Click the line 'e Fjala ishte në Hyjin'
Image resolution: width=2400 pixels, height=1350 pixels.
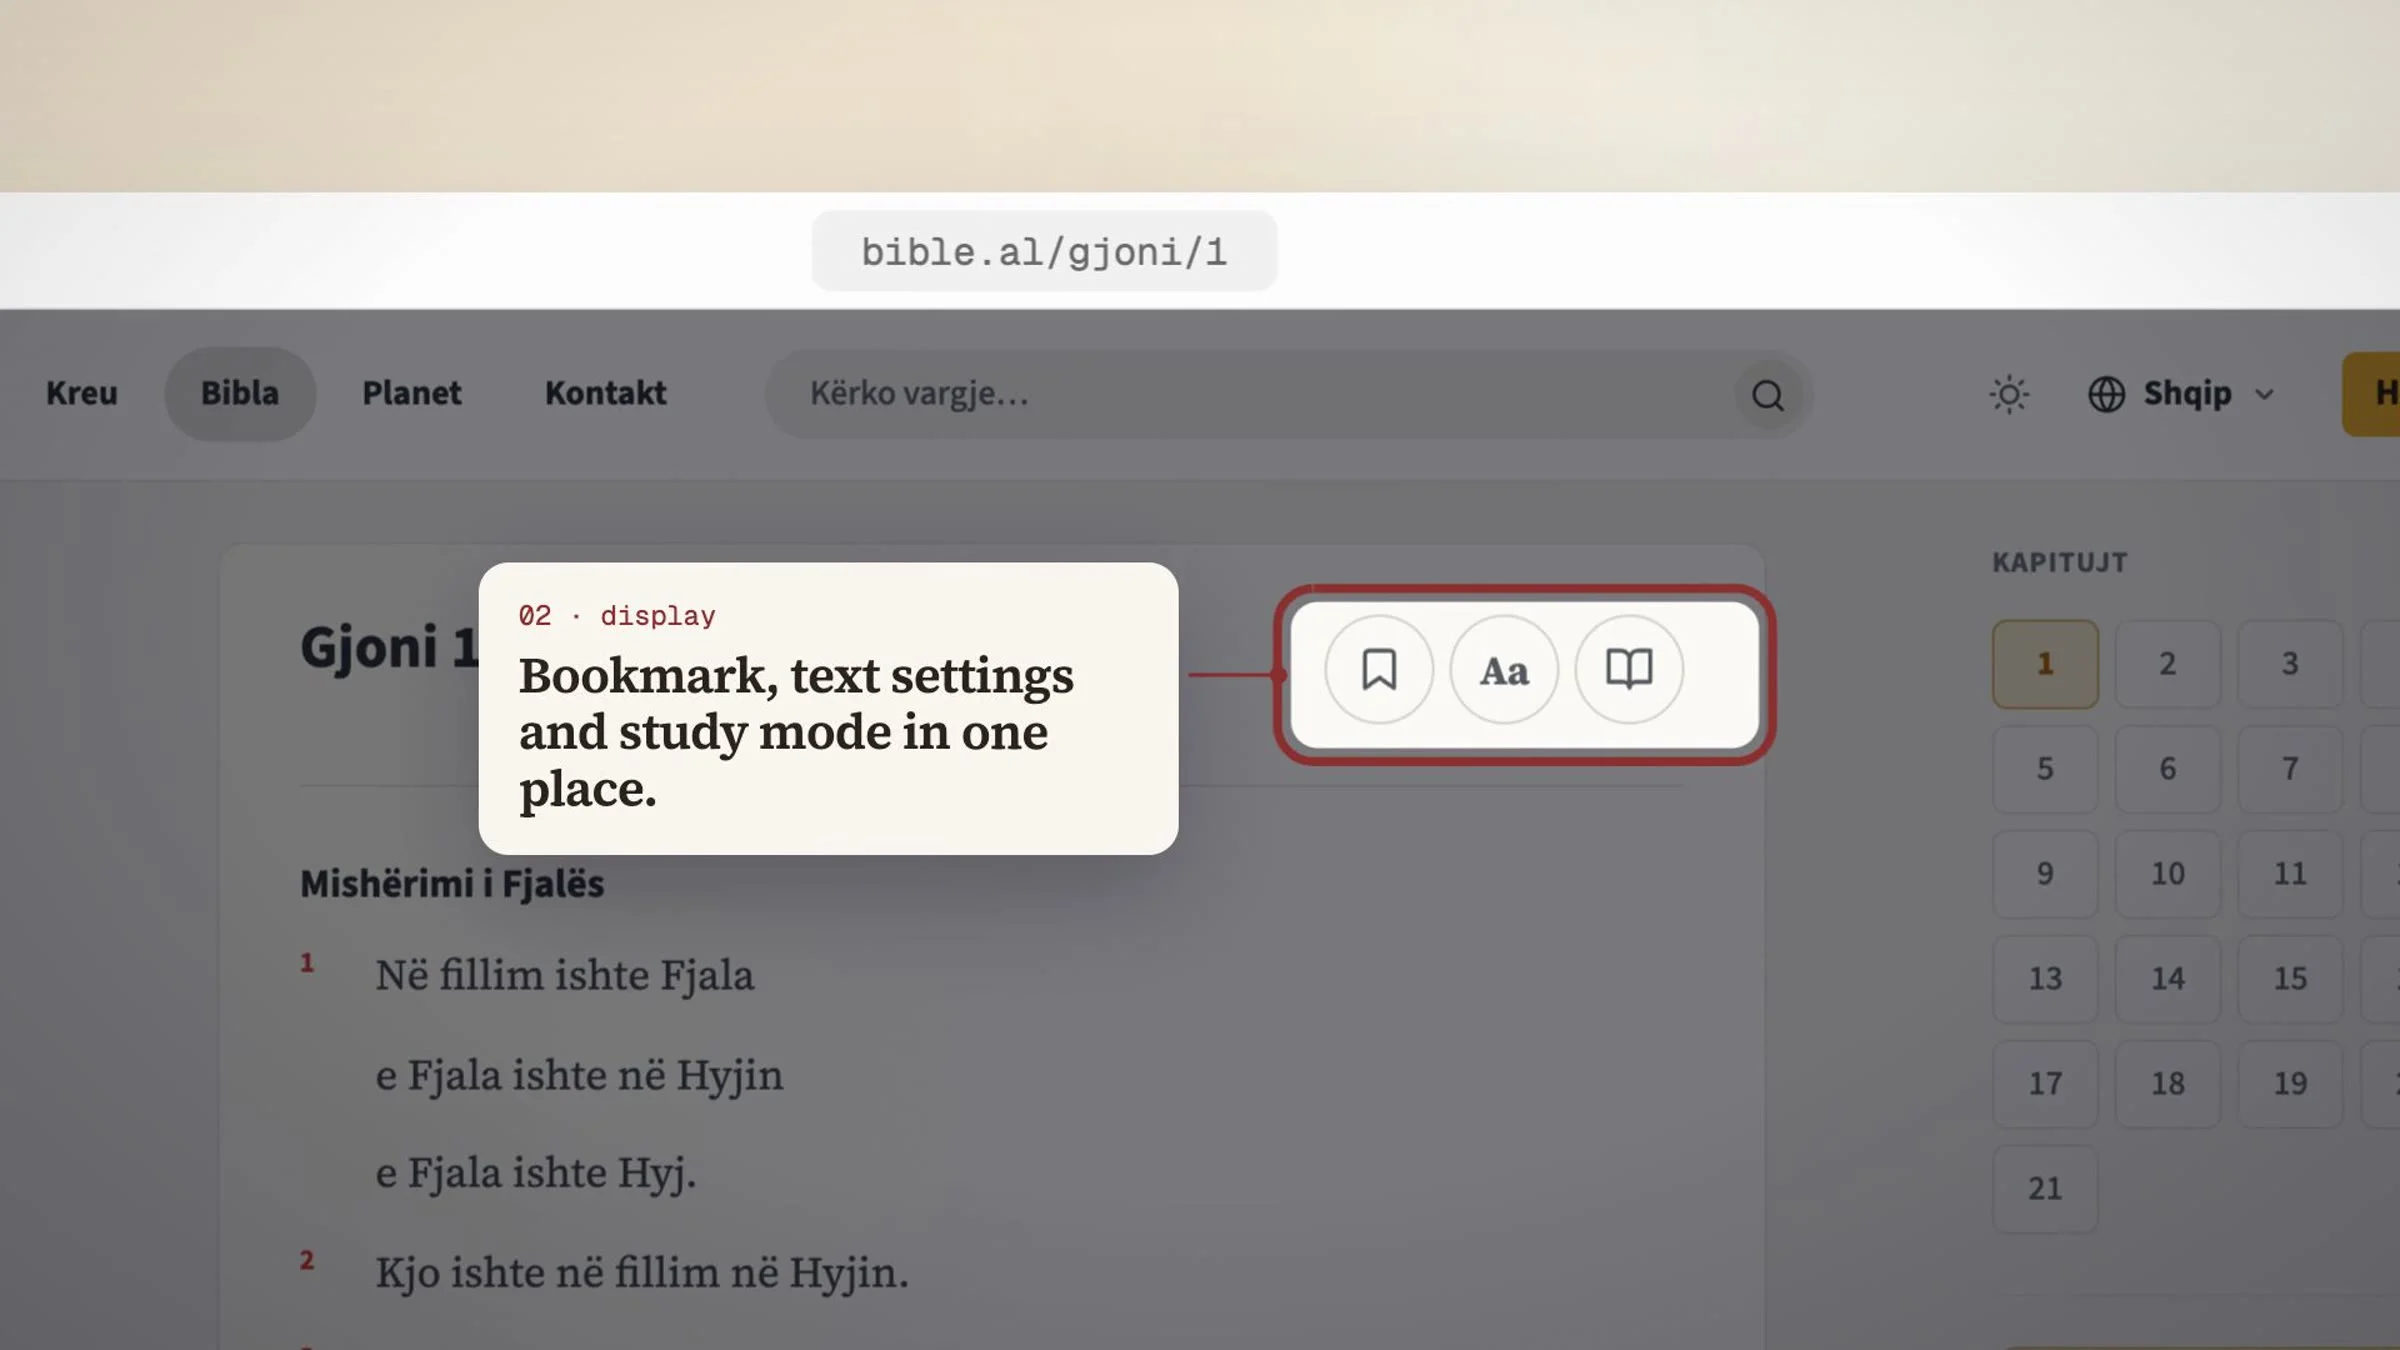[579, 1076]
